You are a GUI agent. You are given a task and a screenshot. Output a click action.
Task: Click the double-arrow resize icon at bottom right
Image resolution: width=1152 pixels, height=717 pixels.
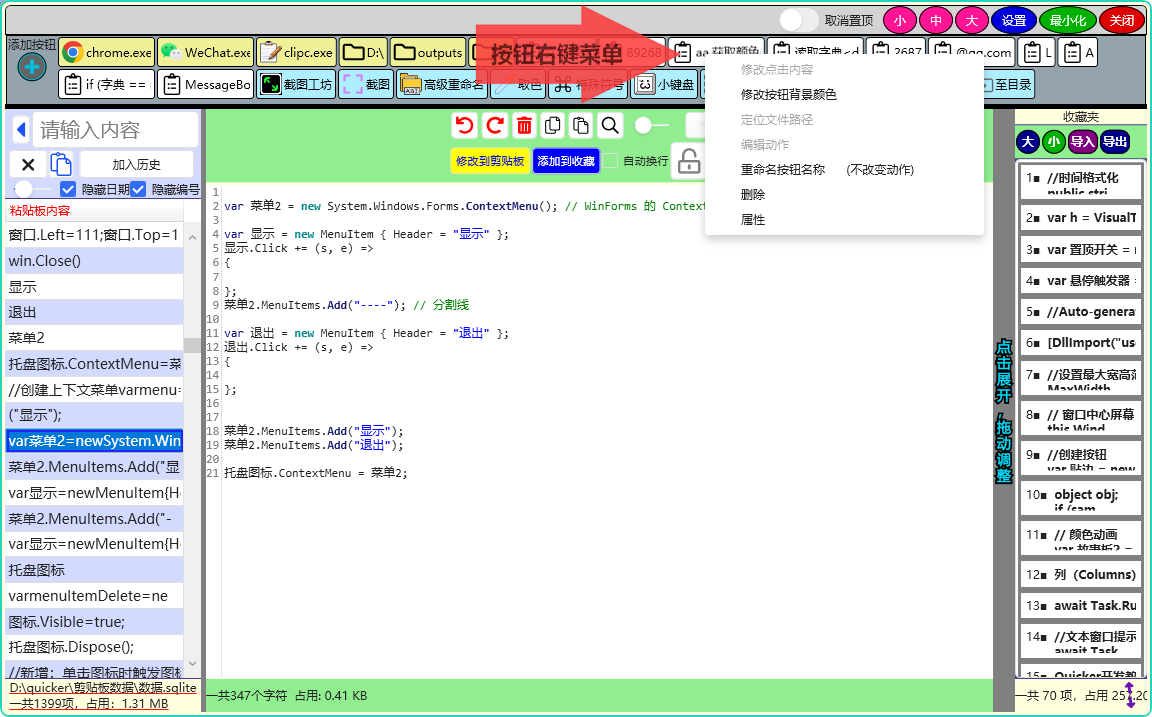1130,694
